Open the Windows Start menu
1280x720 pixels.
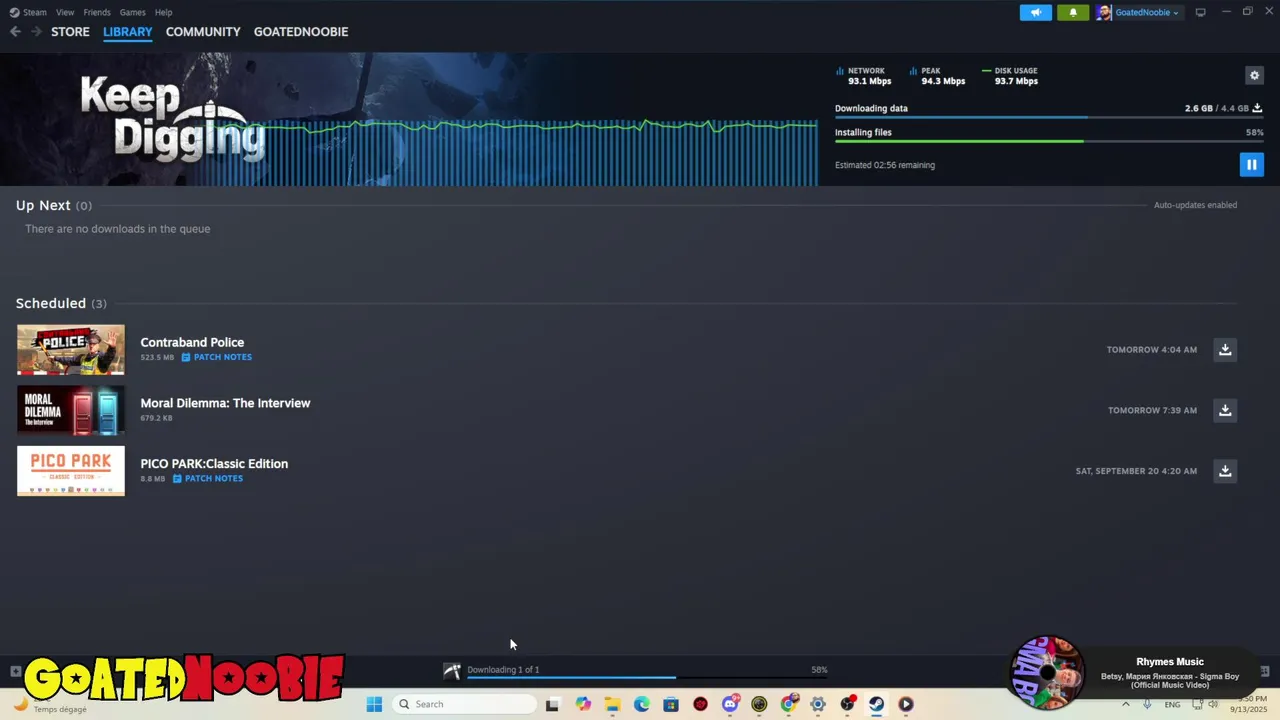(x=374, y=704)
